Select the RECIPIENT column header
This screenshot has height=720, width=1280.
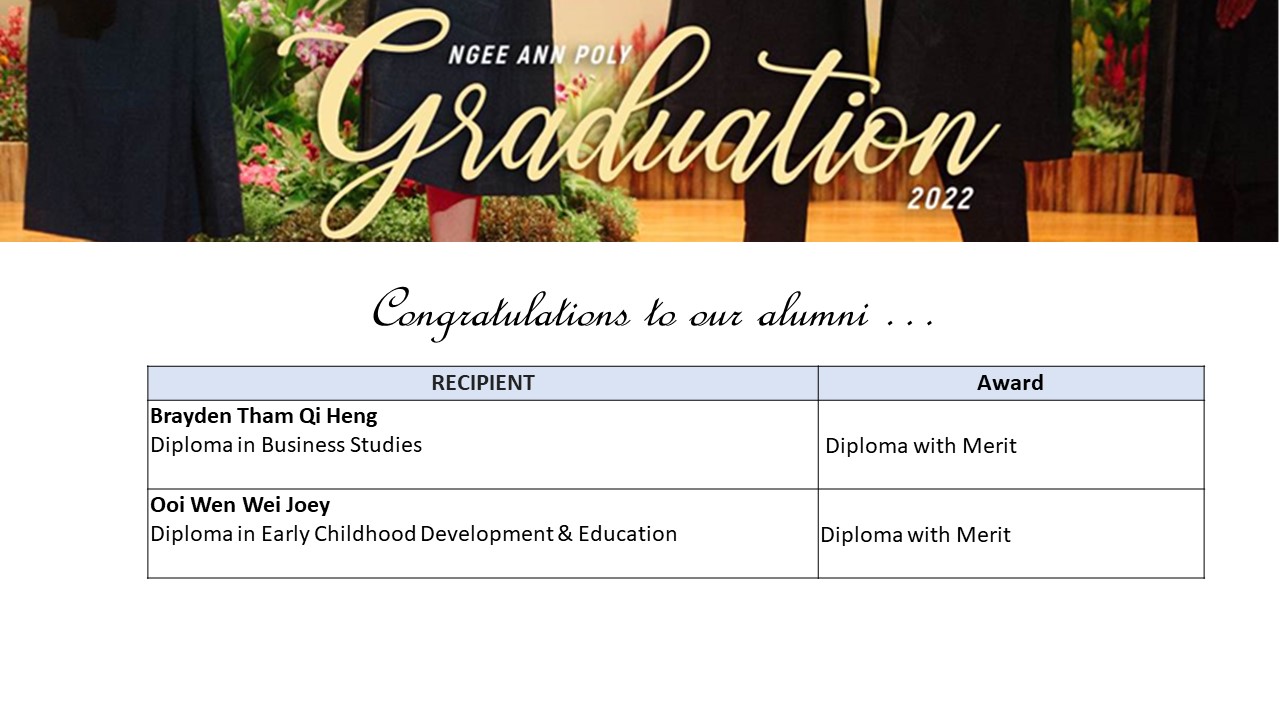[483, 383]
